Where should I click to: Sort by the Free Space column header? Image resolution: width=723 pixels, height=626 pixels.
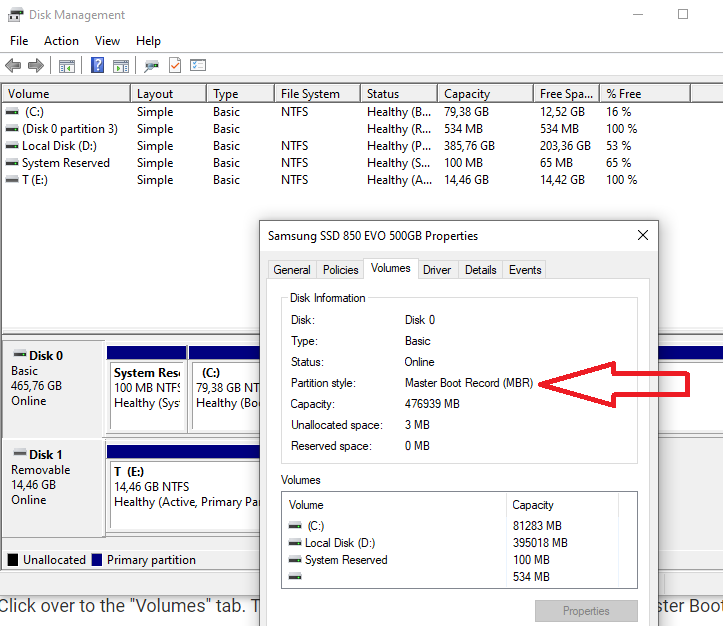(x=567, y=94)
